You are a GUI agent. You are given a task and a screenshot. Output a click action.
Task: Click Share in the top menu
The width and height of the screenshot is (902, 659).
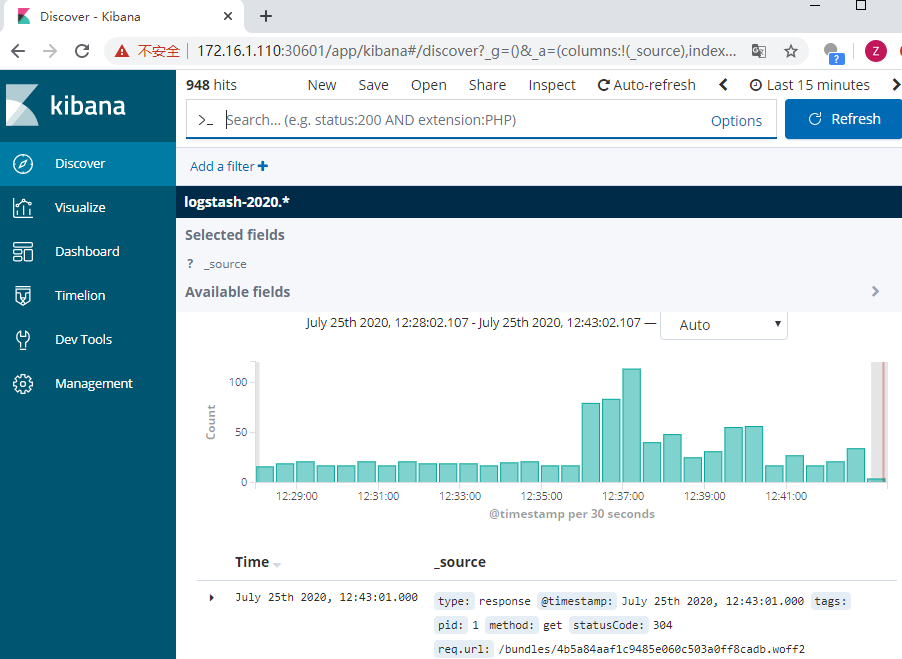[487, 85]
